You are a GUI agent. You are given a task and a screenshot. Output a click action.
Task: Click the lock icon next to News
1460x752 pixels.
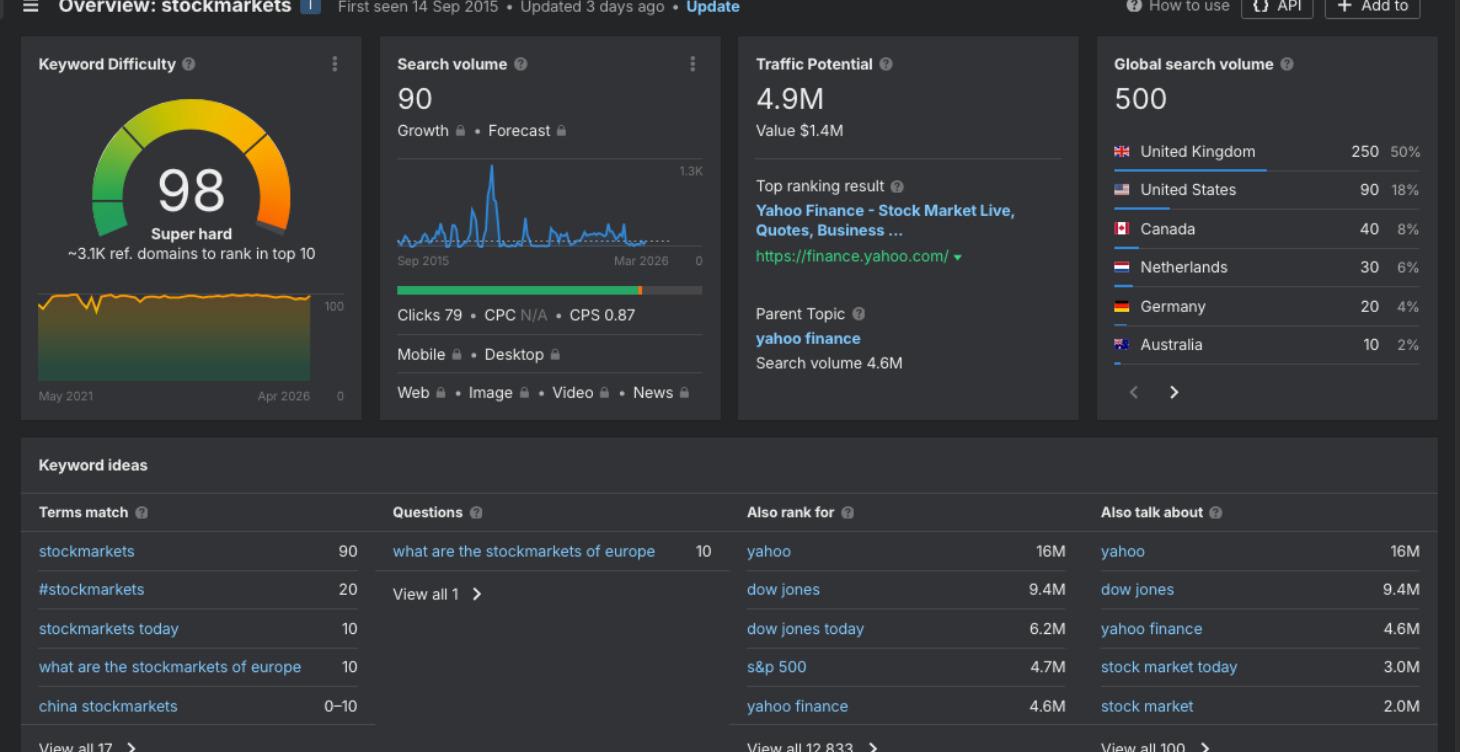coord(684,393)
